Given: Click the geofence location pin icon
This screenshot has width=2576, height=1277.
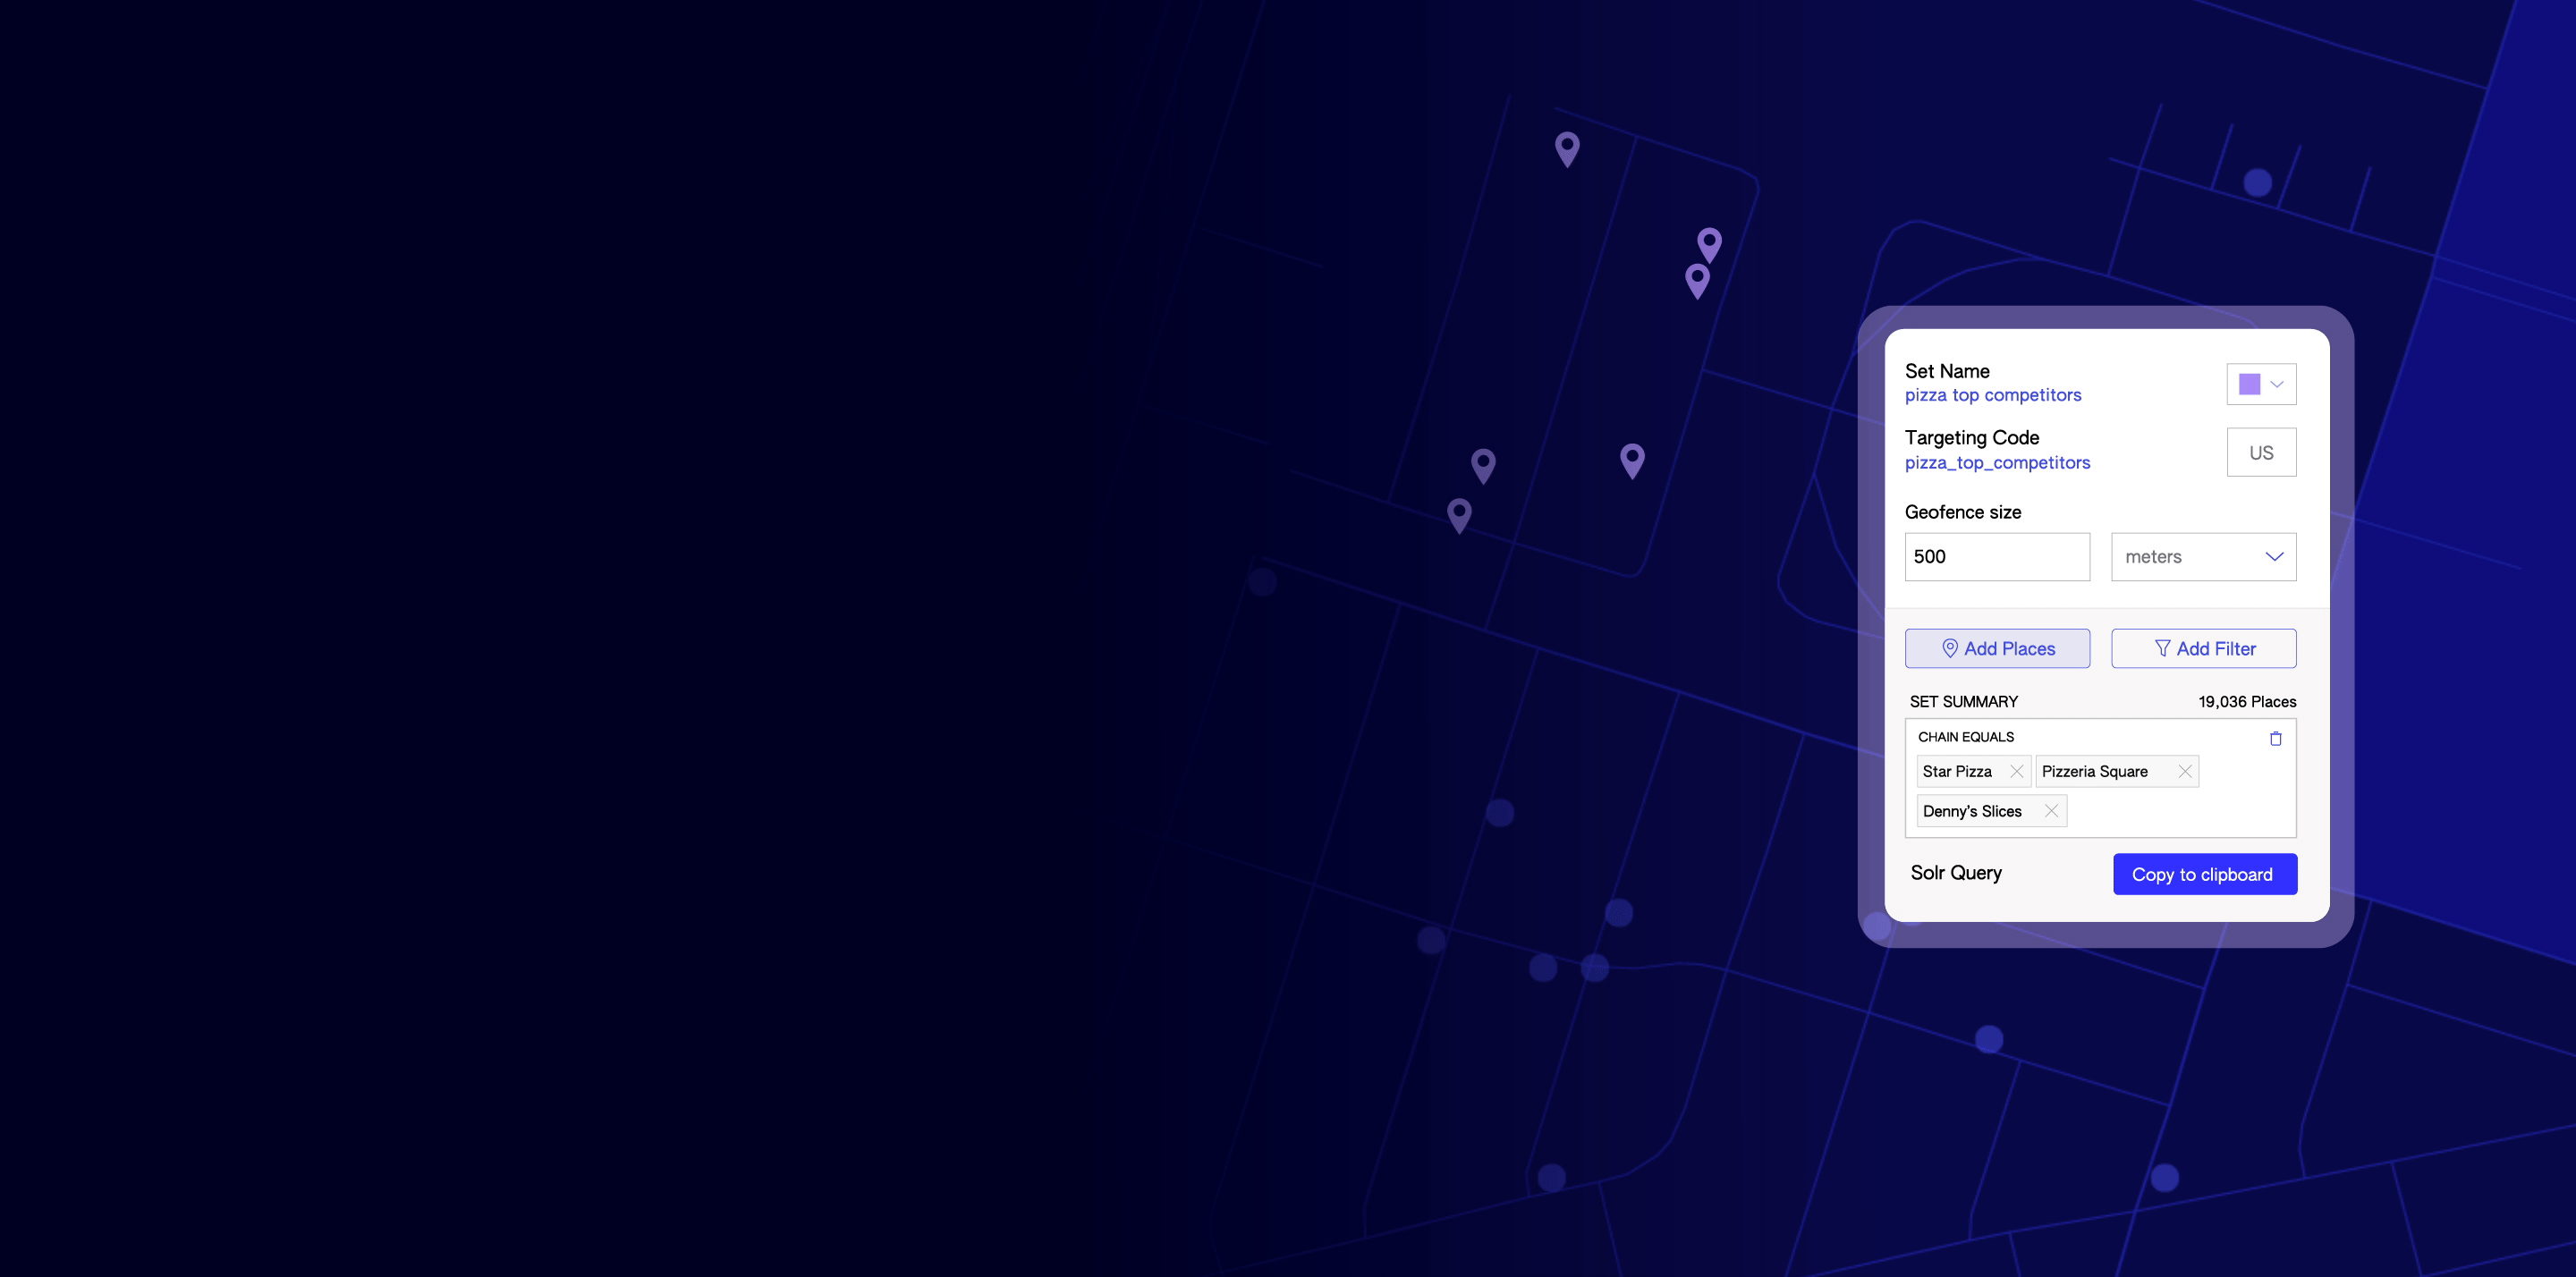Looking at the screenshot, I should [x=1948, y=647].
